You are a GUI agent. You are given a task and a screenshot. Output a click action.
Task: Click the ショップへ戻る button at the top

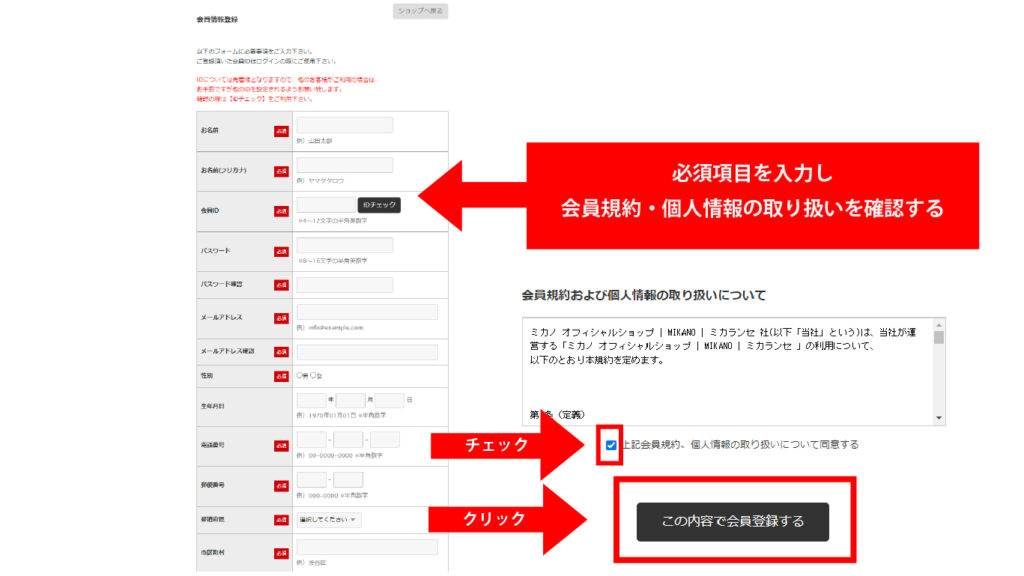420,10
